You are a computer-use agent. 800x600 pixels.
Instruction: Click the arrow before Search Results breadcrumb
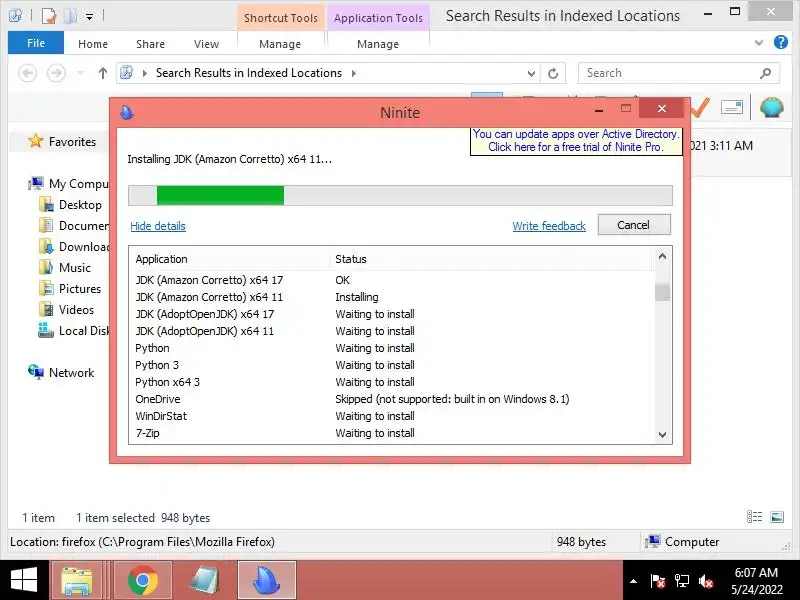tap(145, 73)
